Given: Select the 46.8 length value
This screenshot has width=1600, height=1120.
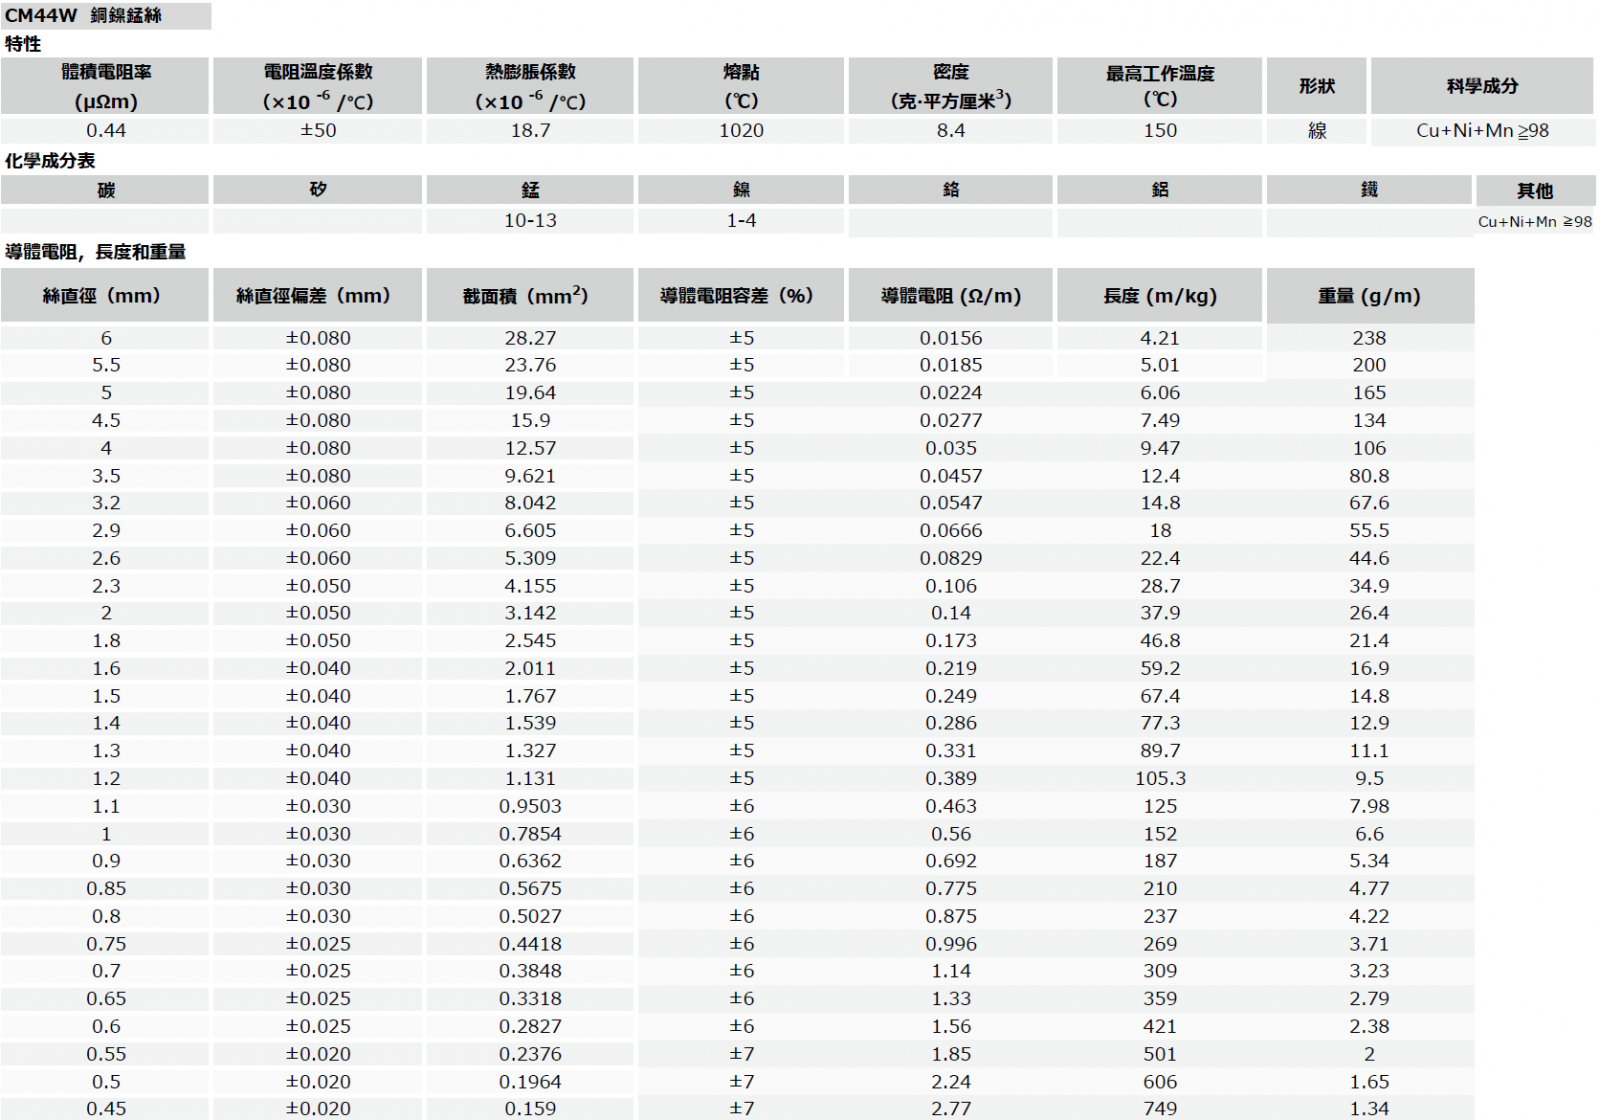Looking at the screenshot, I should tap(1160, 641).
